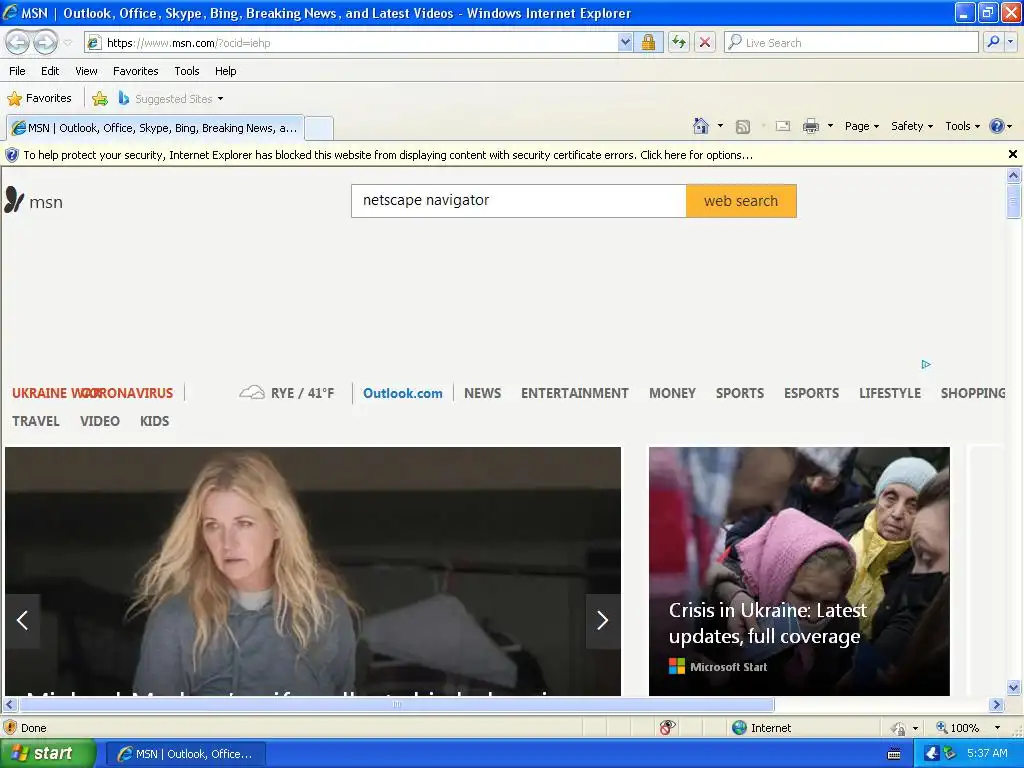This screenshot has width=1024, height=768.
Task: Expand the address bar history dropdown
Action: click(625, 42)
